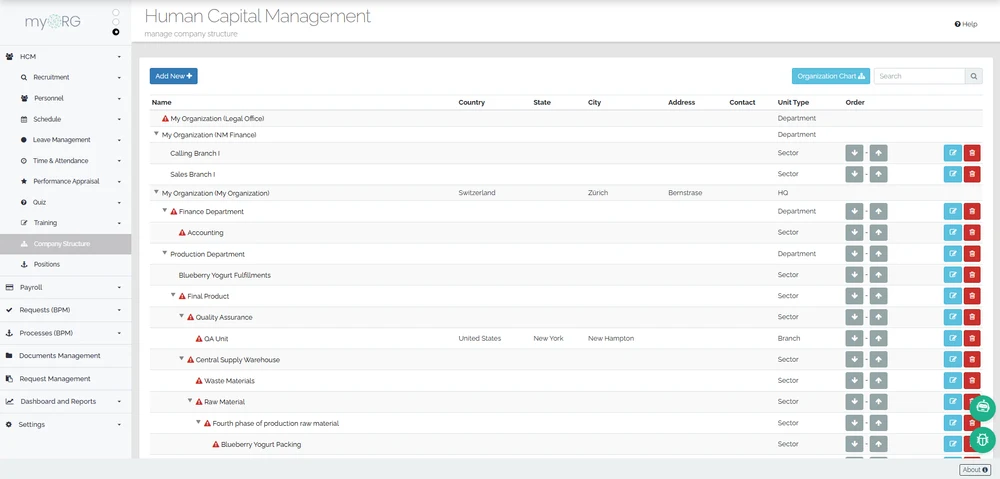This screenshot has height=479, width=1000.
Task: Select the bottom filled radio dot by logo
Action: pyautogui.click(x=115, y=32)
